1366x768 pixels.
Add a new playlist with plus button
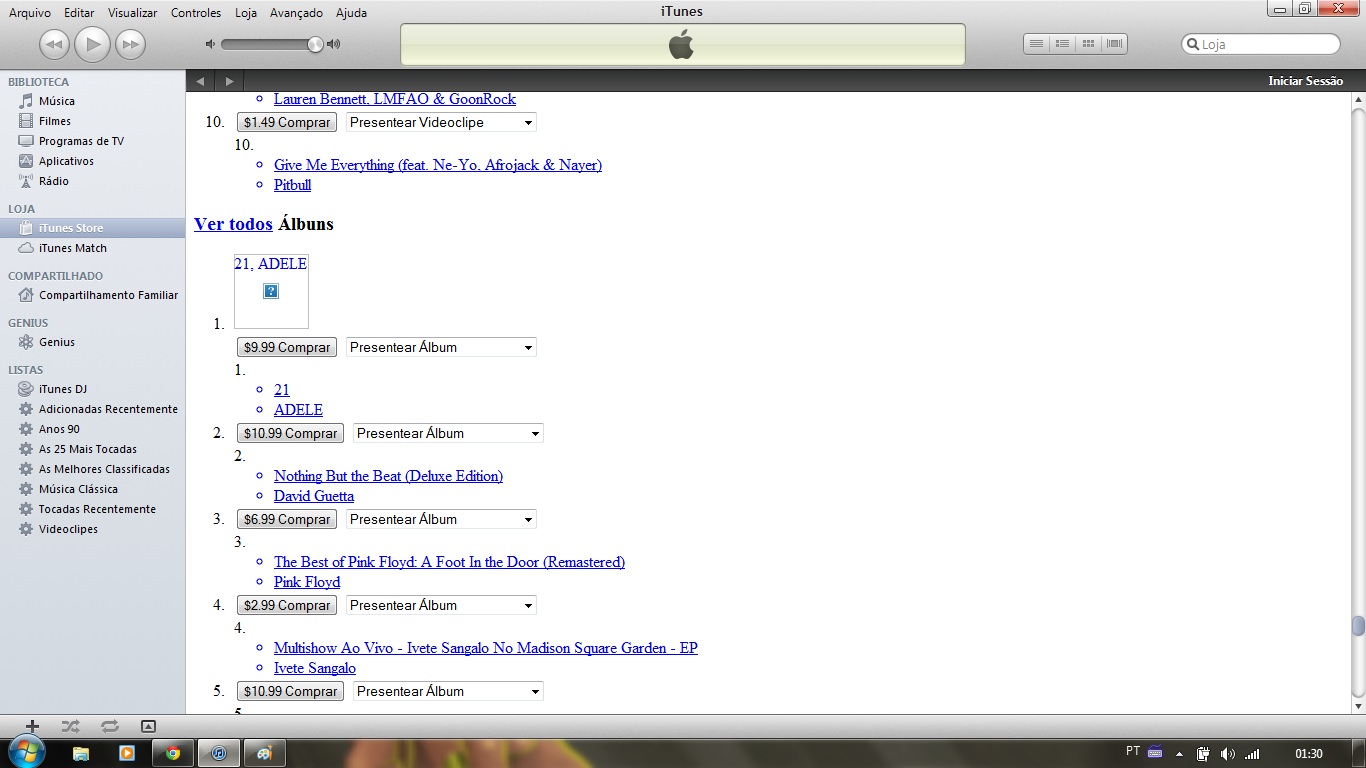pos(32,726)
